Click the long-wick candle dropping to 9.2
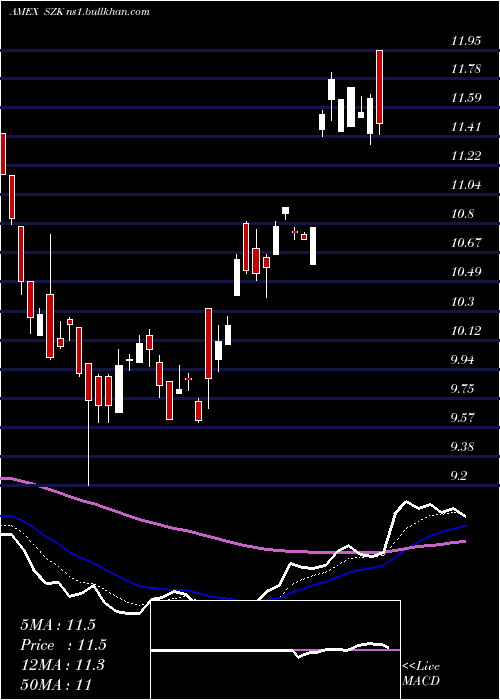This screenshot has width=500, height=700. [88, 424]
